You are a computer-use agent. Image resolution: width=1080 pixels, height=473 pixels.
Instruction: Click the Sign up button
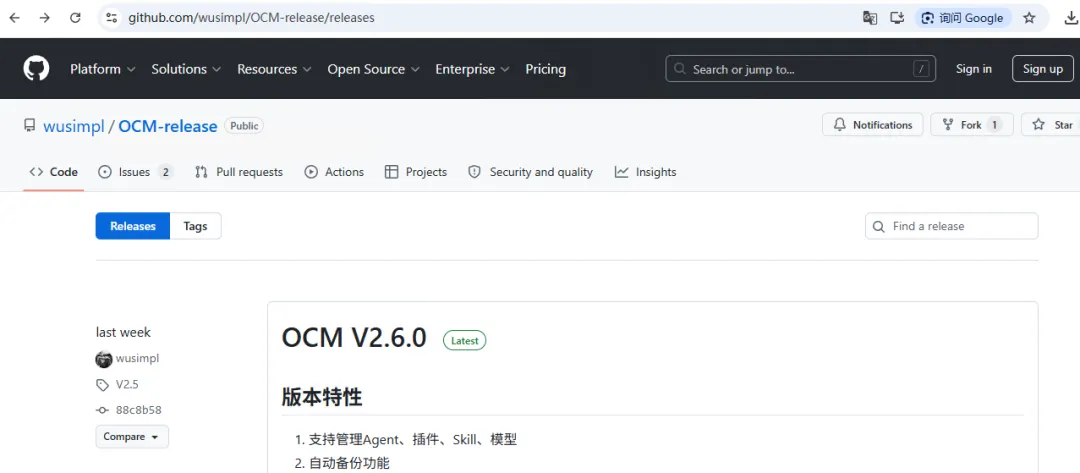coord(1043,69)
